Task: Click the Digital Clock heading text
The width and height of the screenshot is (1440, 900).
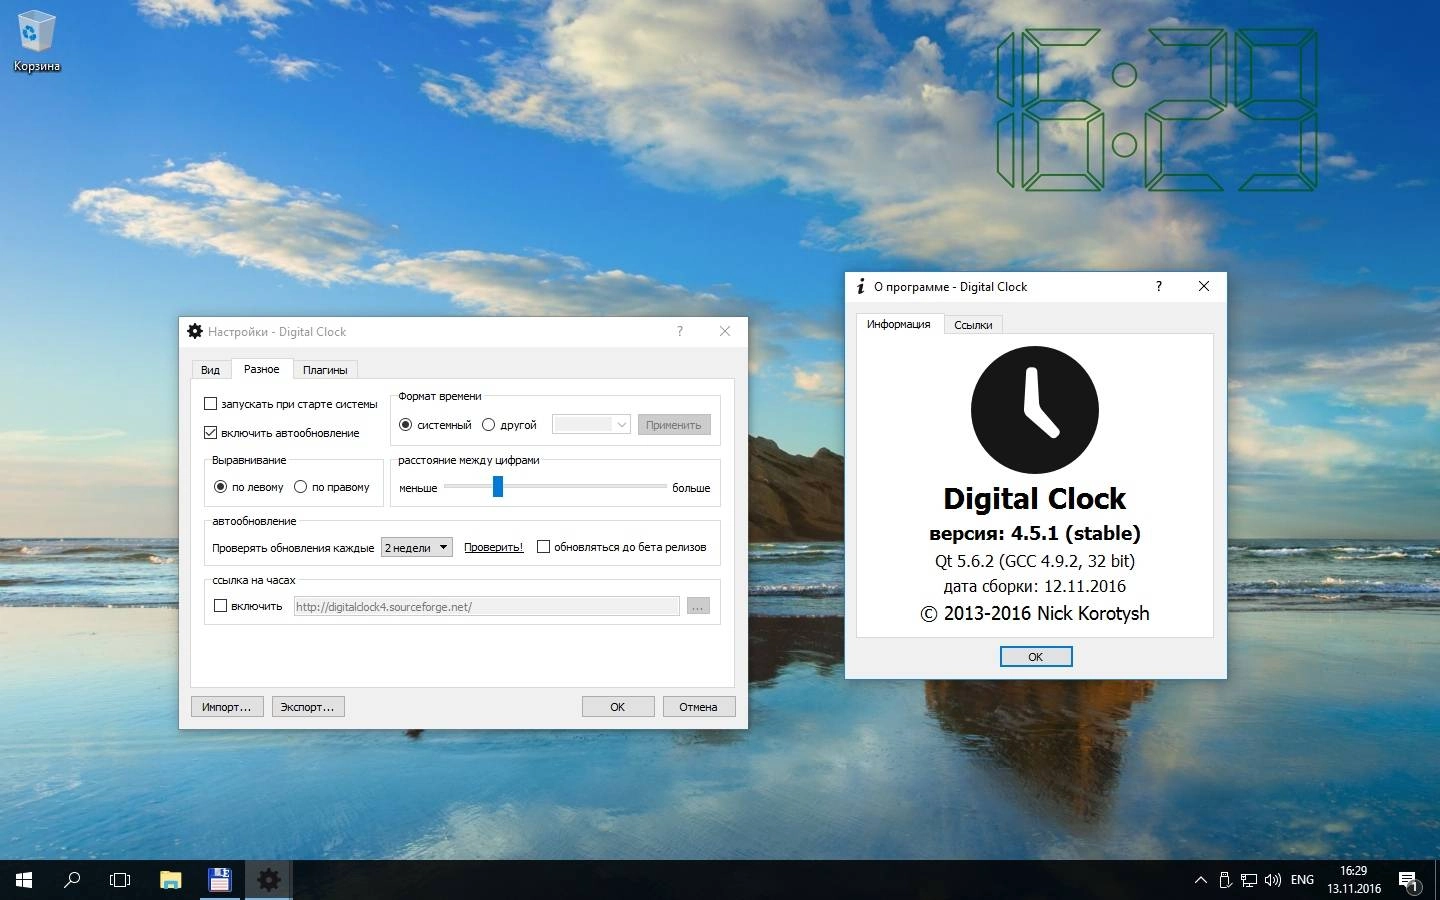Action: tap(1035, 499)
